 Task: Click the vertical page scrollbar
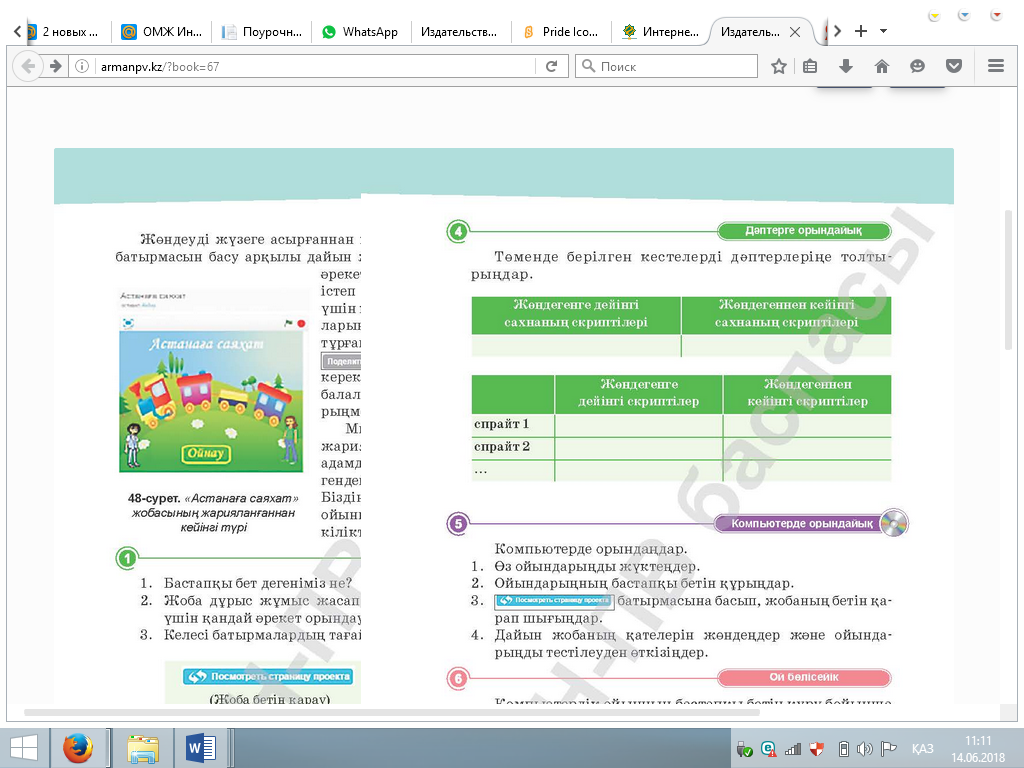(x=1008, y=281)
